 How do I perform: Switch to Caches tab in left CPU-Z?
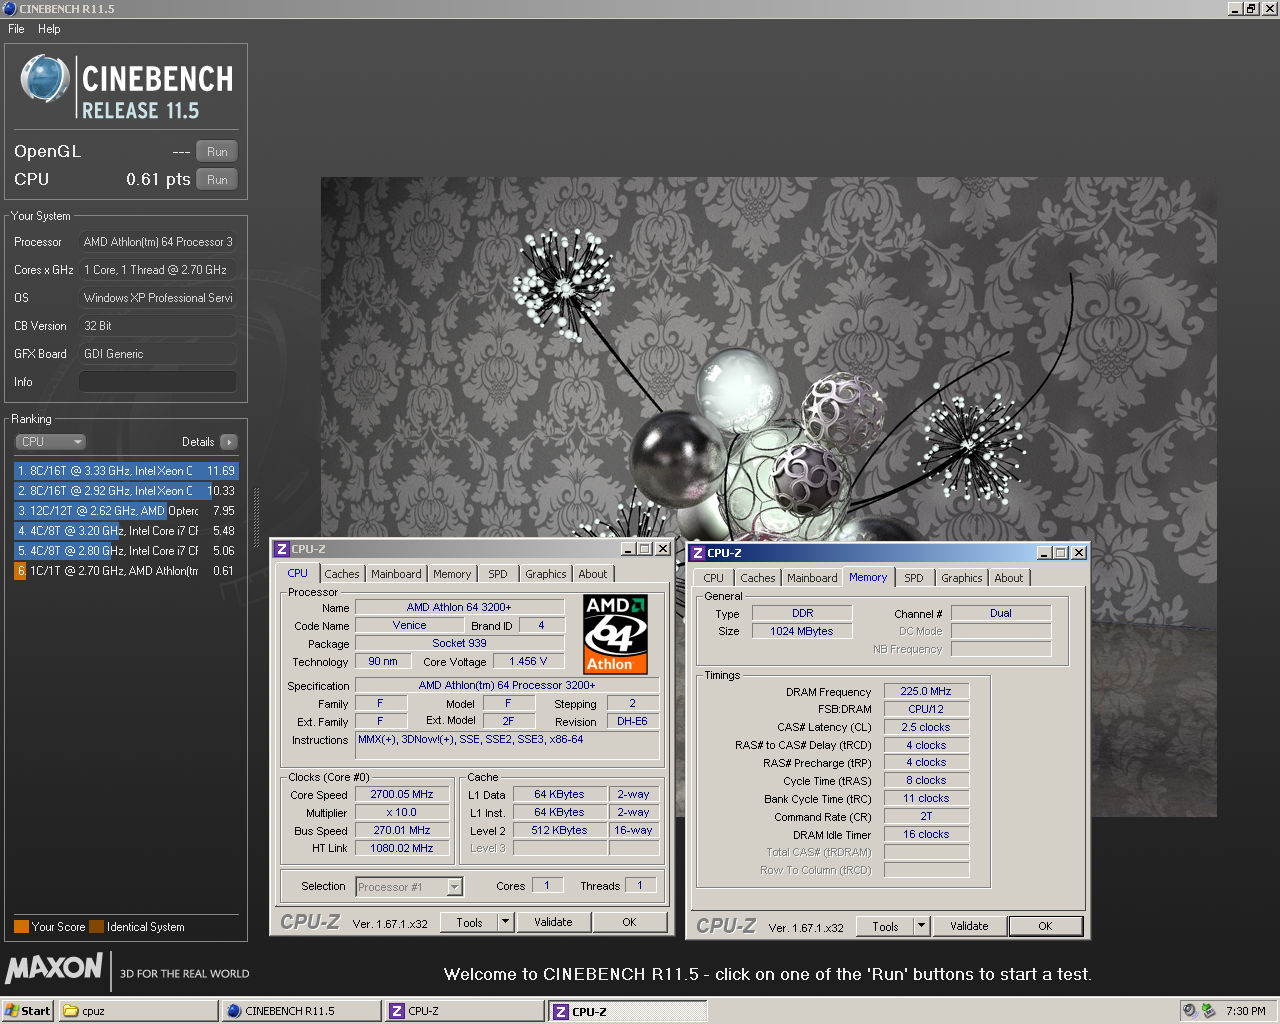342,574
